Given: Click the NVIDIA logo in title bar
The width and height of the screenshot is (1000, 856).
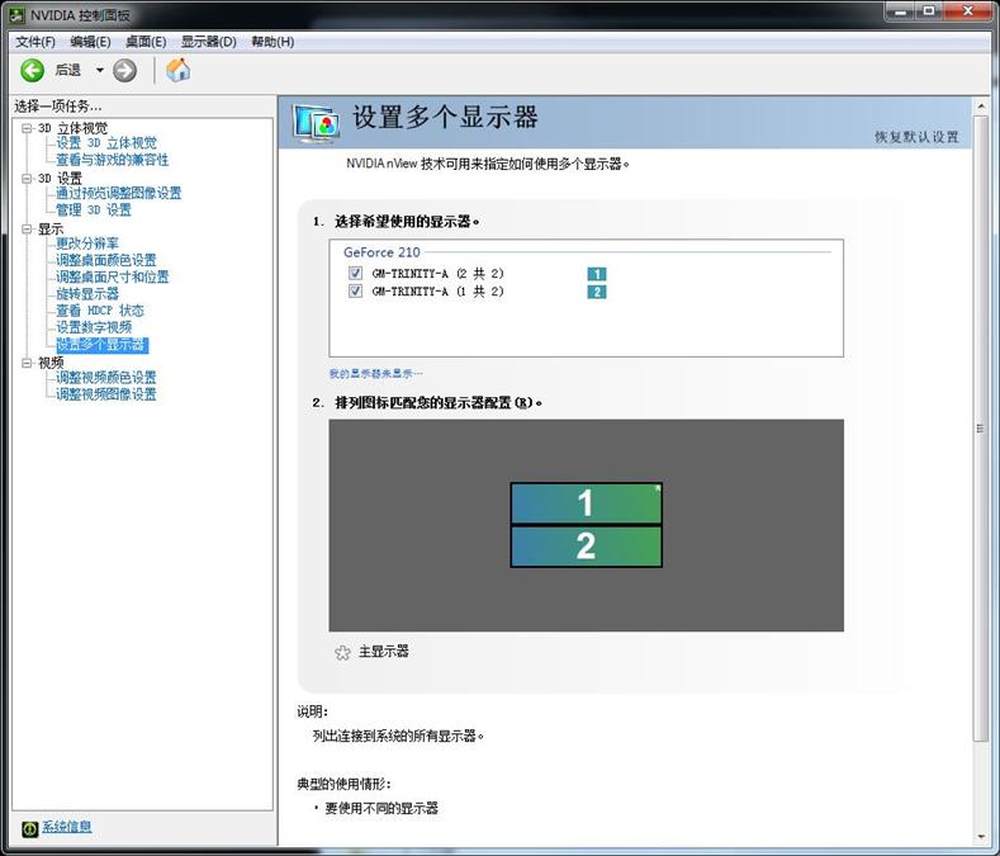Looking at the screenshot, I should click(x=17, y=14).
